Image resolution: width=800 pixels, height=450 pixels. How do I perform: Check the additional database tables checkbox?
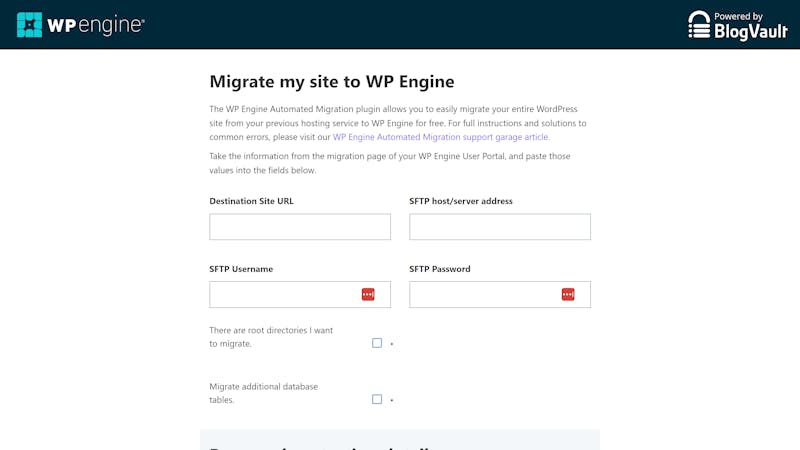377,399
